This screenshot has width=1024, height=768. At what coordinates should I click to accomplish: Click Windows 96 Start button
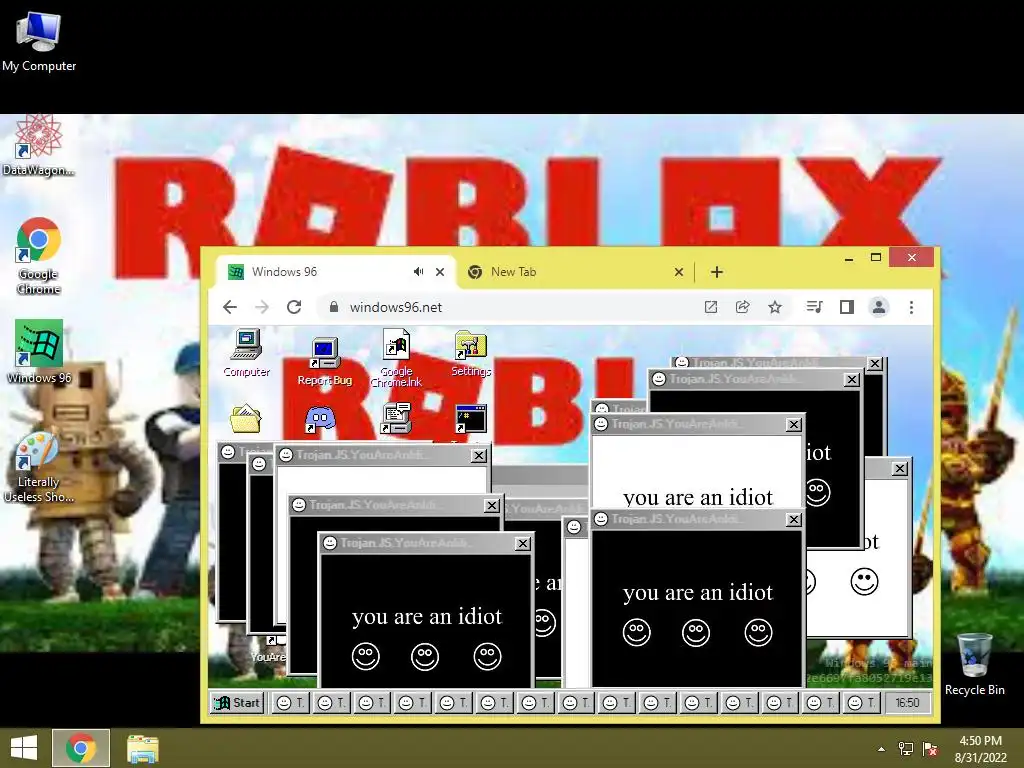click(238, 703)
